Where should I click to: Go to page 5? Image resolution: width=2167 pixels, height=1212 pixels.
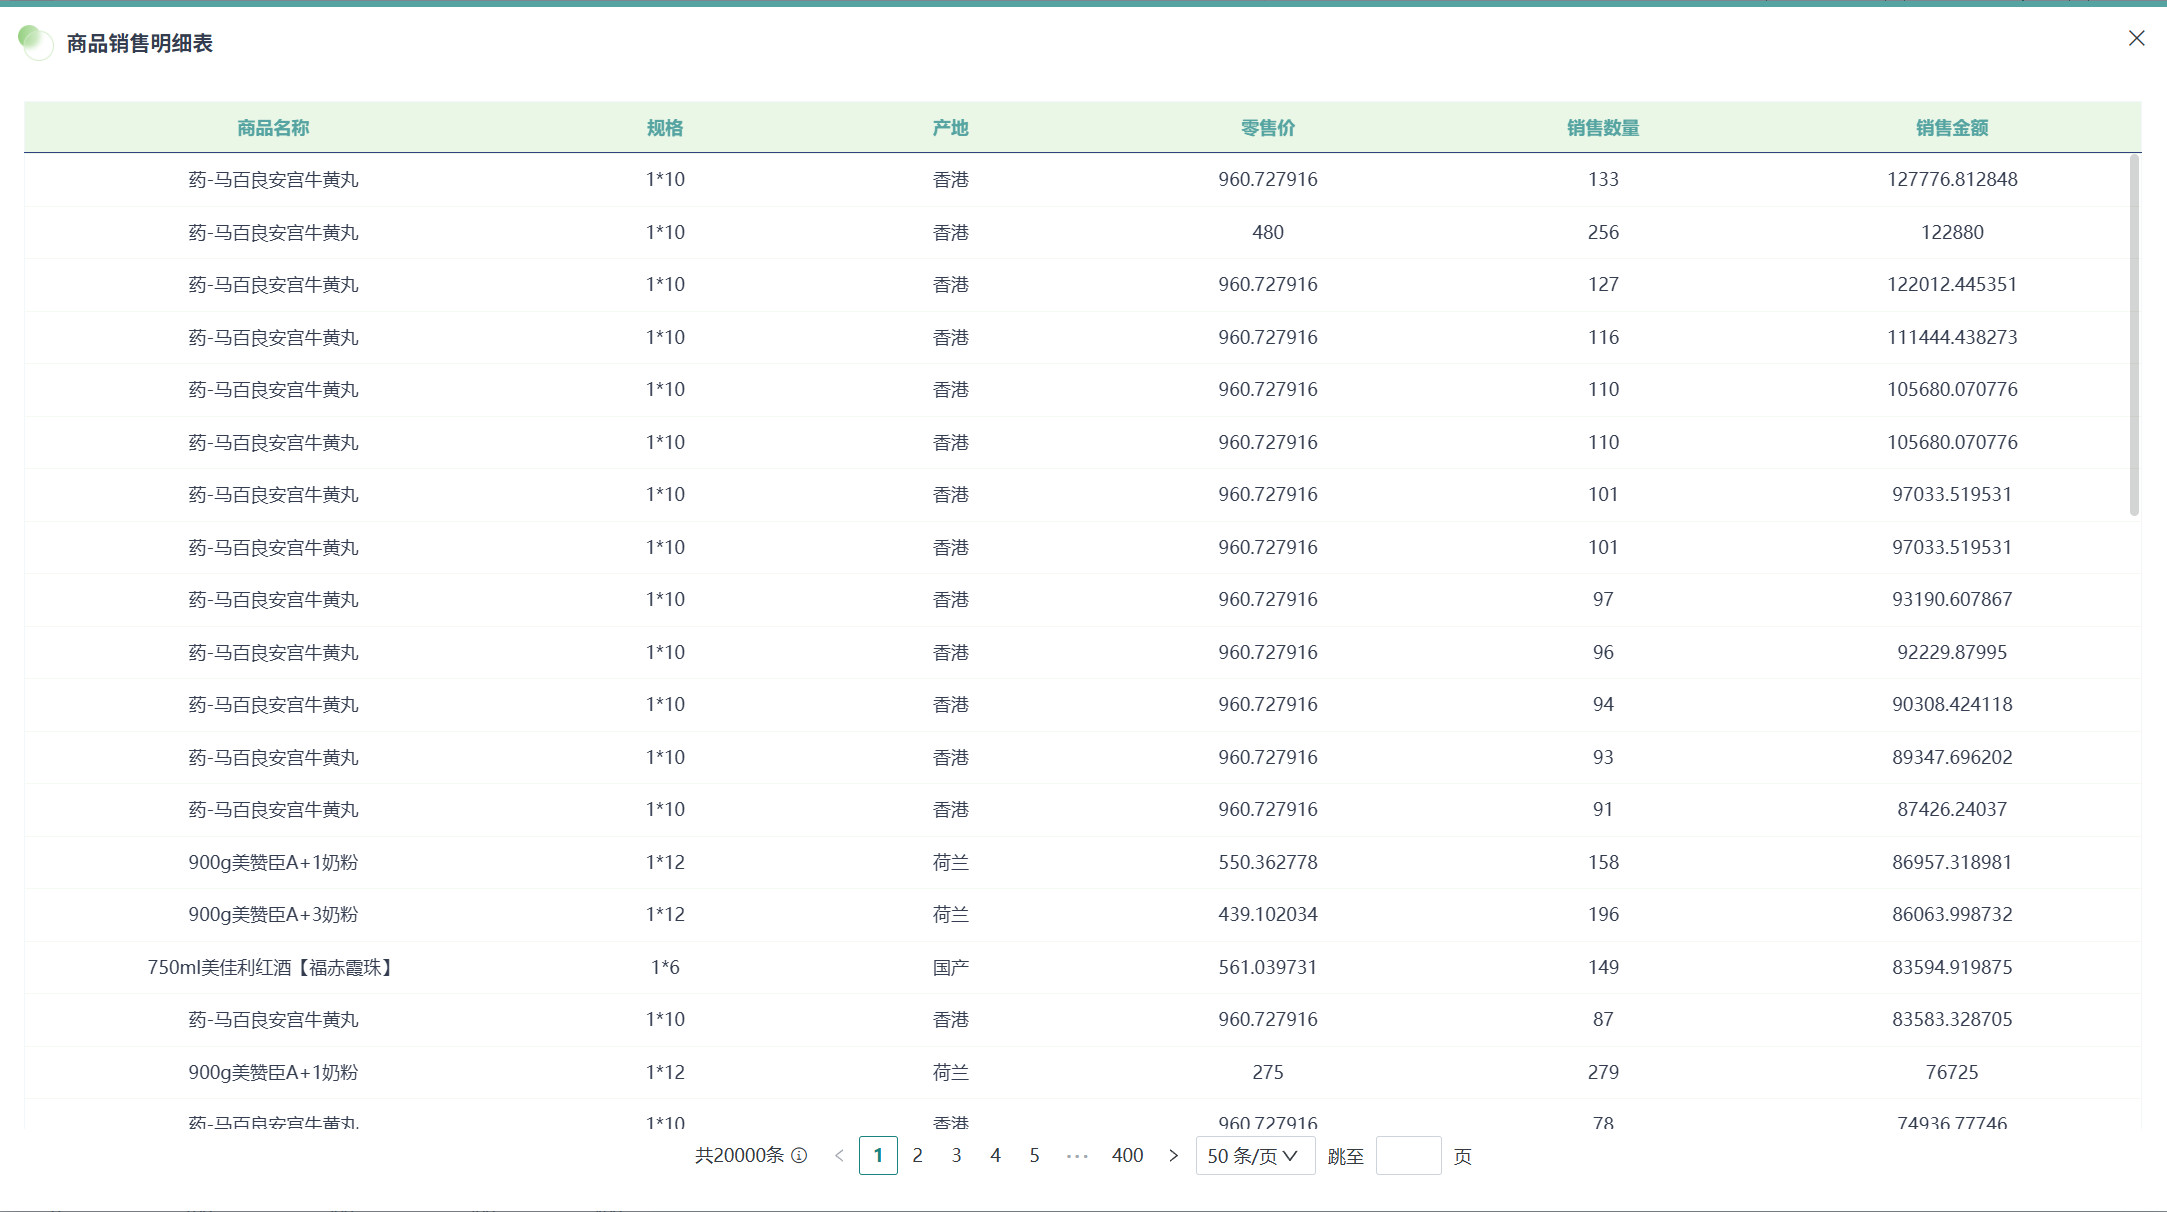click(x=1034, y=1156)
